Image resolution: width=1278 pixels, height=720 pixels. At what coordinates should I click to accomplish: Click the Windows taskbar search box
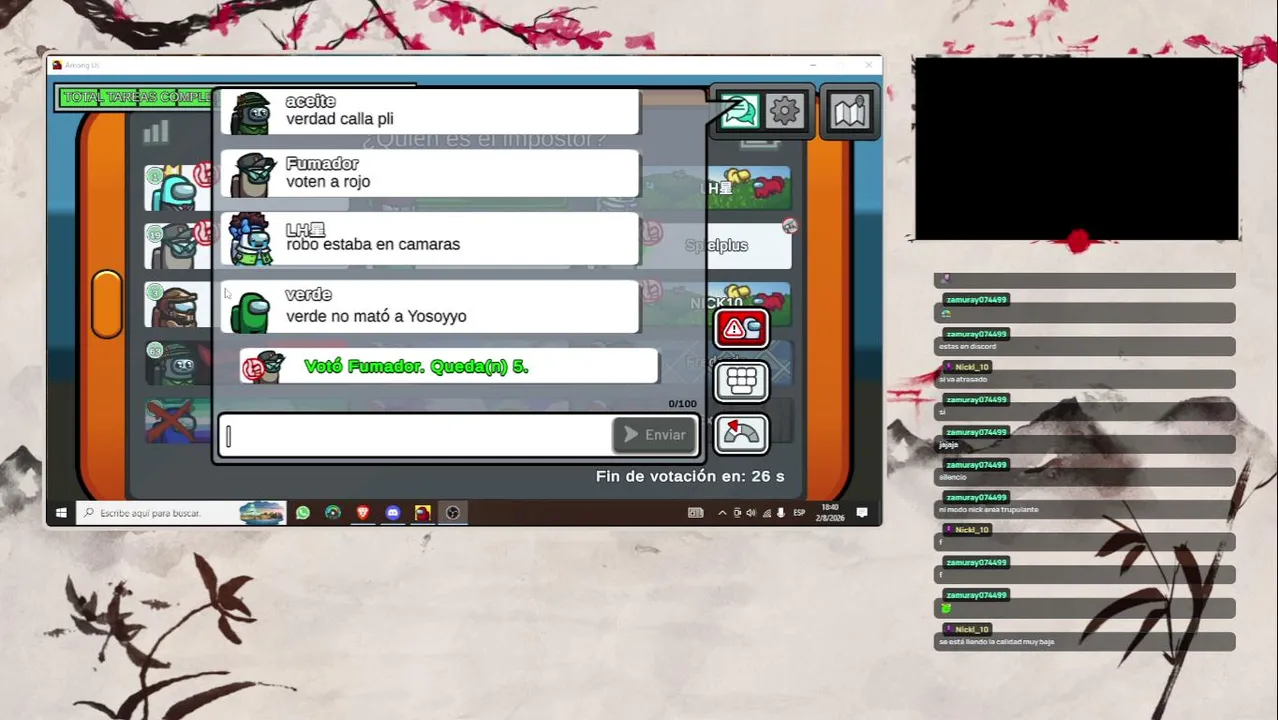(x=182, y=513)
